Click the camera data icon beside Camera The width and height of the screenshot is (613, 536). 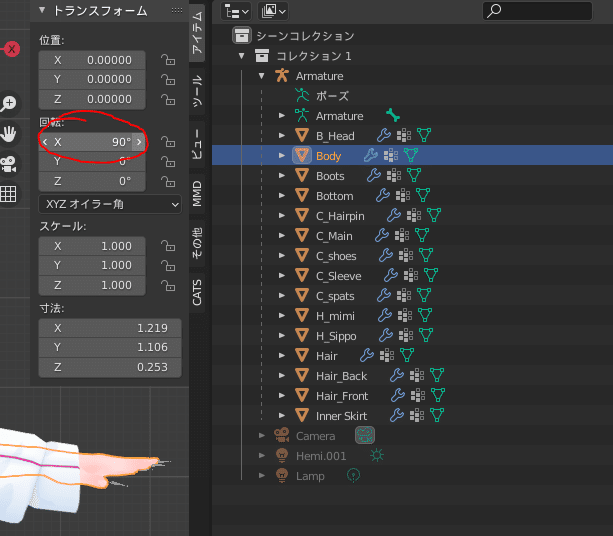365,435
